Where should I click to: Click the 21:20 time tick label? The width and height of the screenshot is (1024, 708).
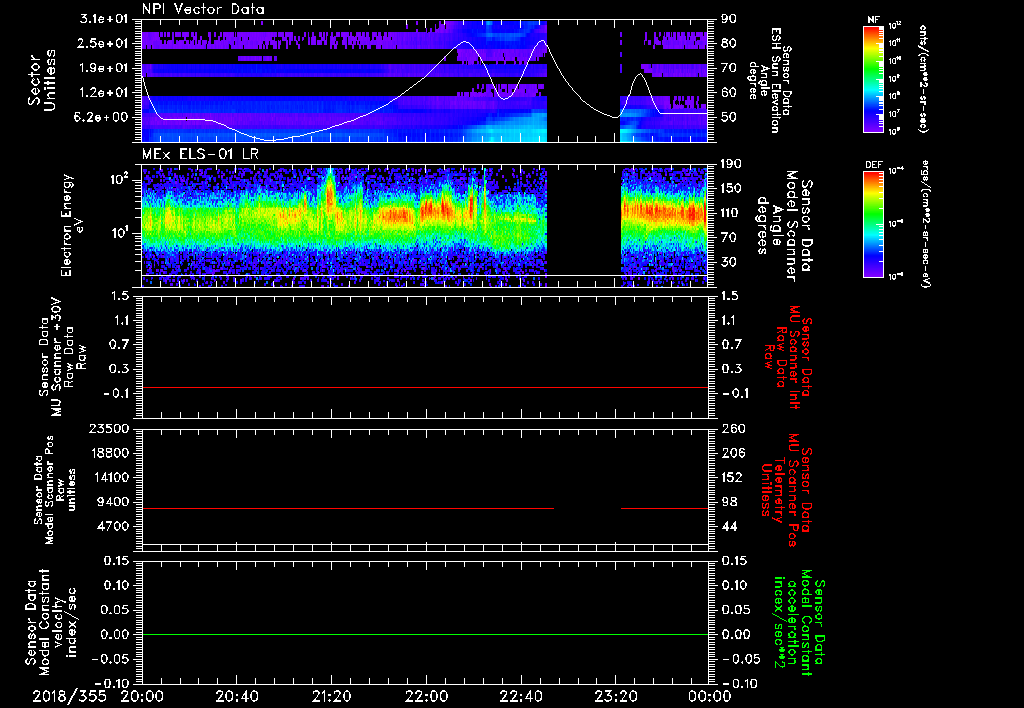pyautogui.click(x=332, y=696)
